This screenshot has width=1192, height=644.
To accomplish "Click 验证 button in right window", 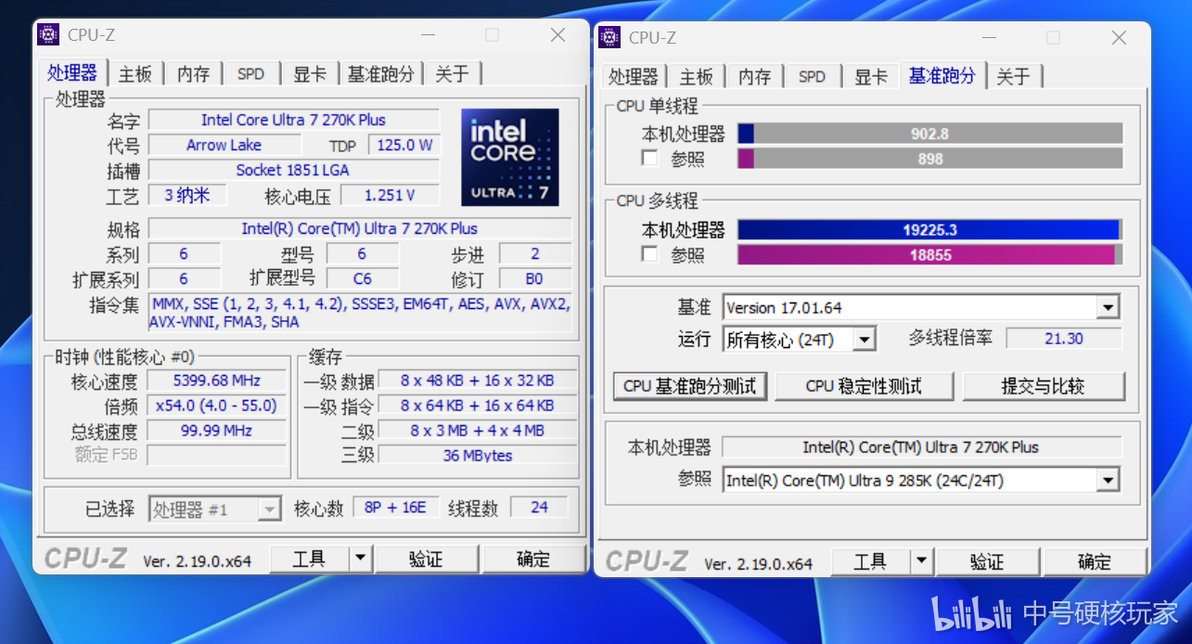I will pyautogui.click(x=987, y=562).
